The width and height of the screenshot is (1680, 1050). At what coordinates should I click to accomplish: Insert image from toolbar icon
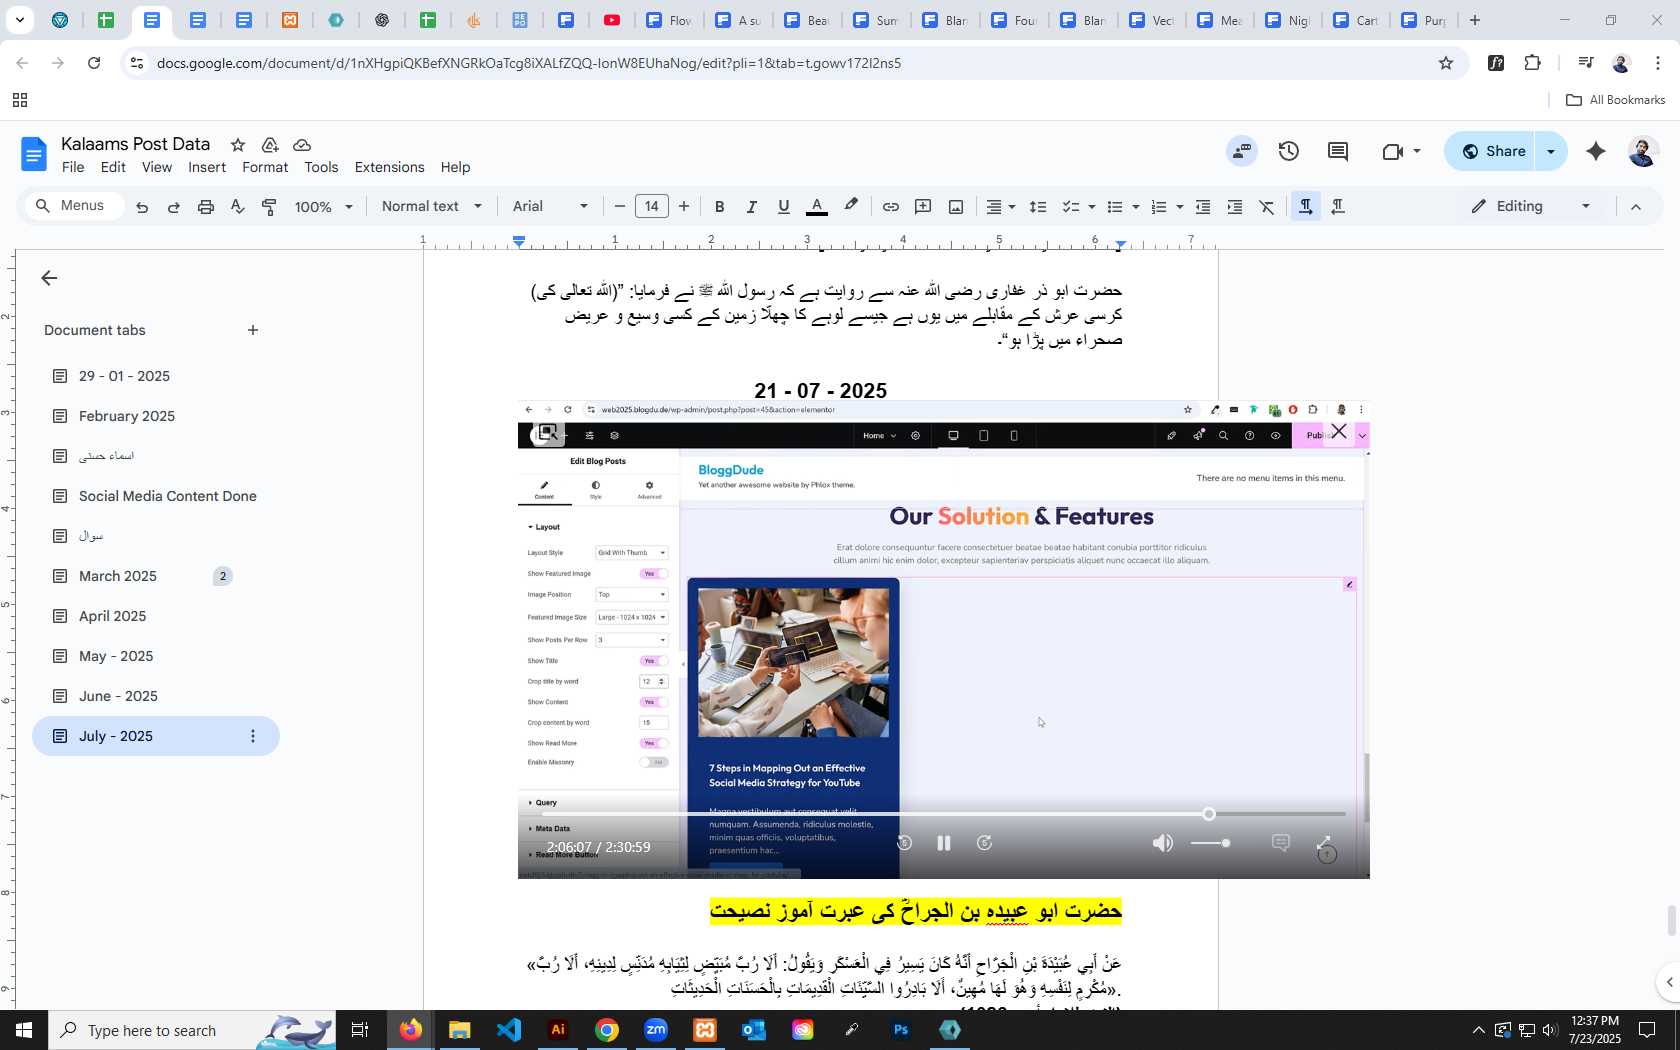956,207
